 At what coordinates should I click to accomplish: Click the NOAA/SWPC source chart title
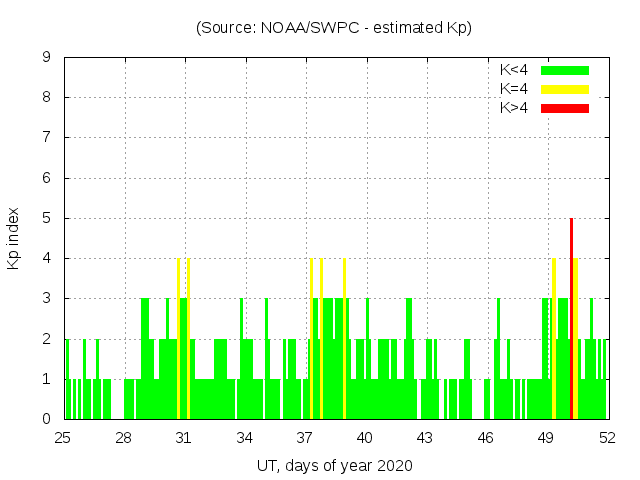click(334, 28)
